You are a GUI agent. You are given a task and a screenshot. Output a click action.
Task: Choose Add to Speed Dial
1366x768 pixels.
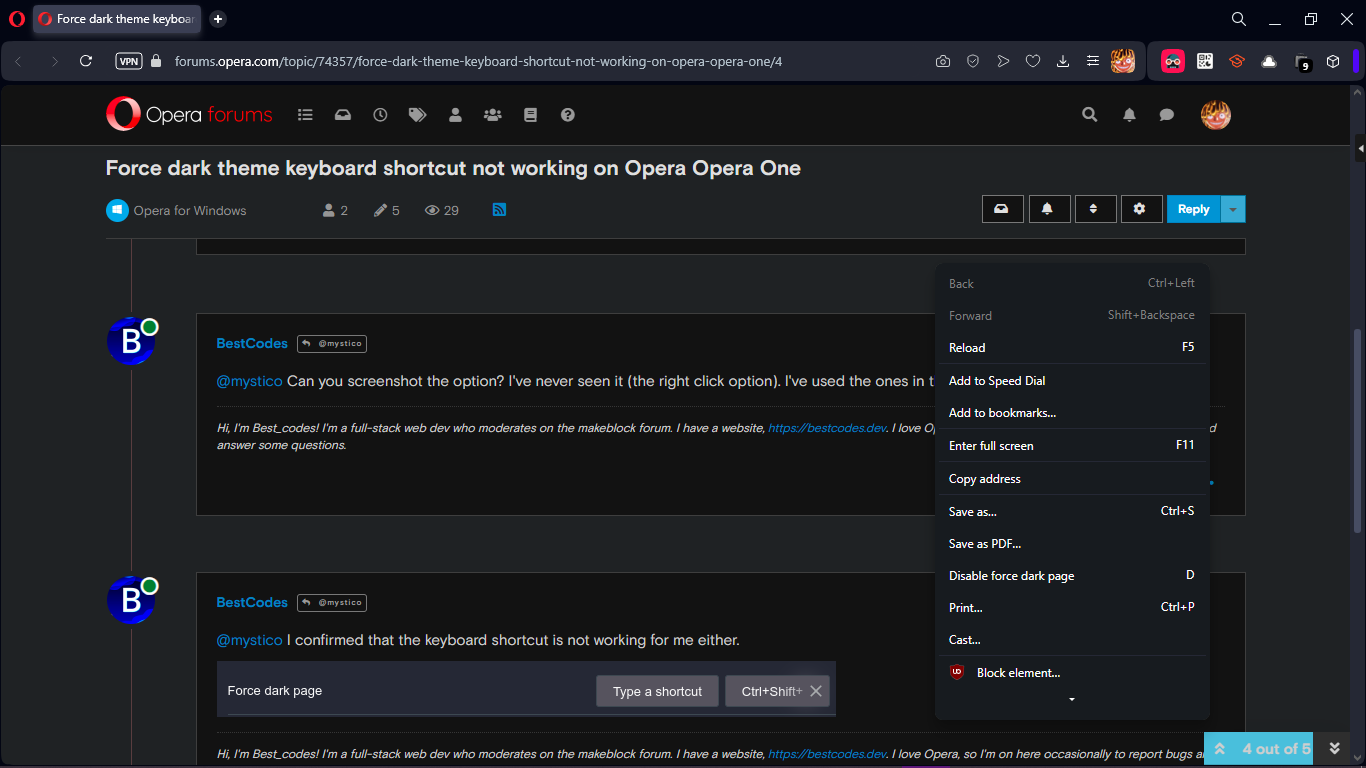click(x=1072, y=381)
